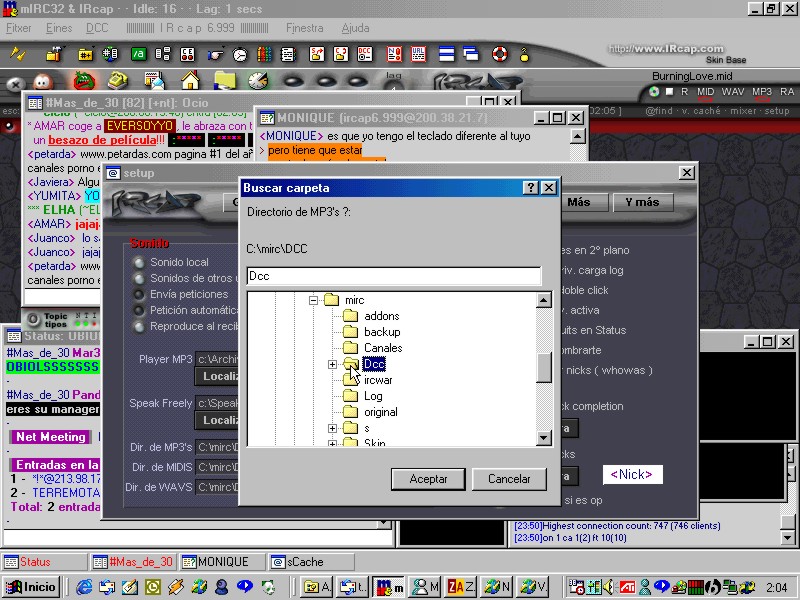800x600 pixels.
Task: Expand the Dcc folder in tree
Action: pyautogui.click(x=332, y=364)
